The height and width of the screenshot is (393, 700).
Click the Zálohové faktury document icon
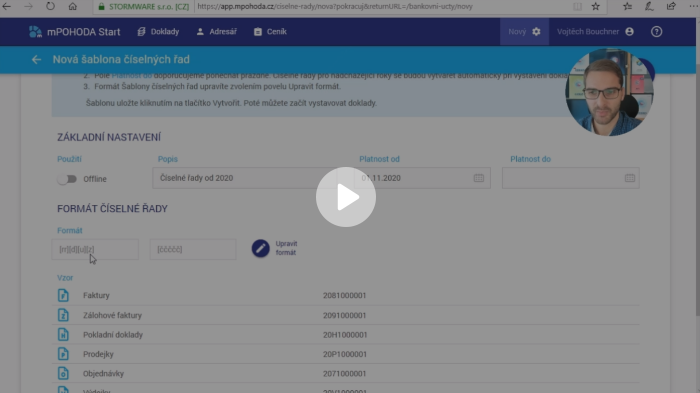tap(63, 315)
